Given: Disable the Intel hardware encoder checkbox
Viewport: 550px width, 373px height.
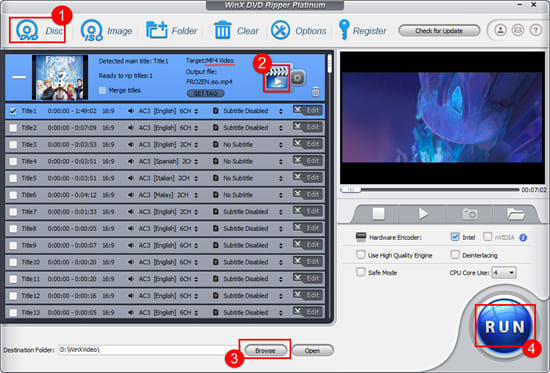Looking at the screenshot, I should coord(455,237).
